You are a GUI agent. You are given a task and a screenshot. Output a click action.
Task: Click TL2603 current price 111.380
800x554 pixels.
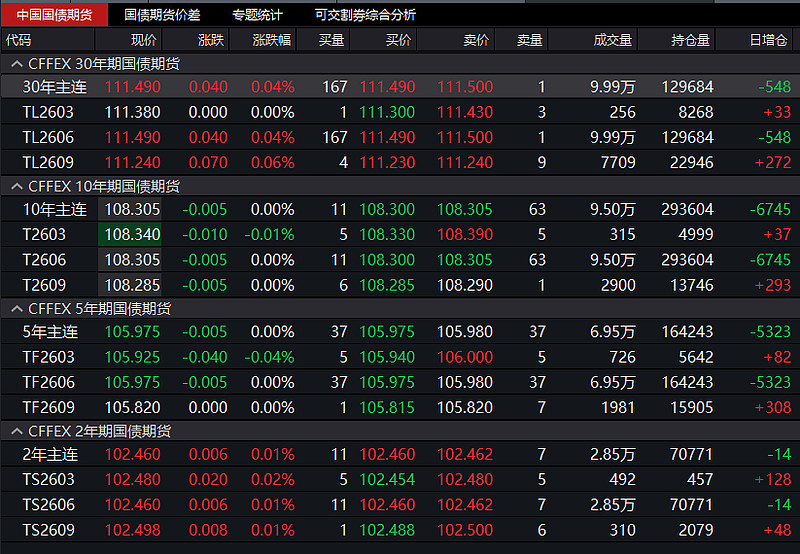(x=132, y=112)
